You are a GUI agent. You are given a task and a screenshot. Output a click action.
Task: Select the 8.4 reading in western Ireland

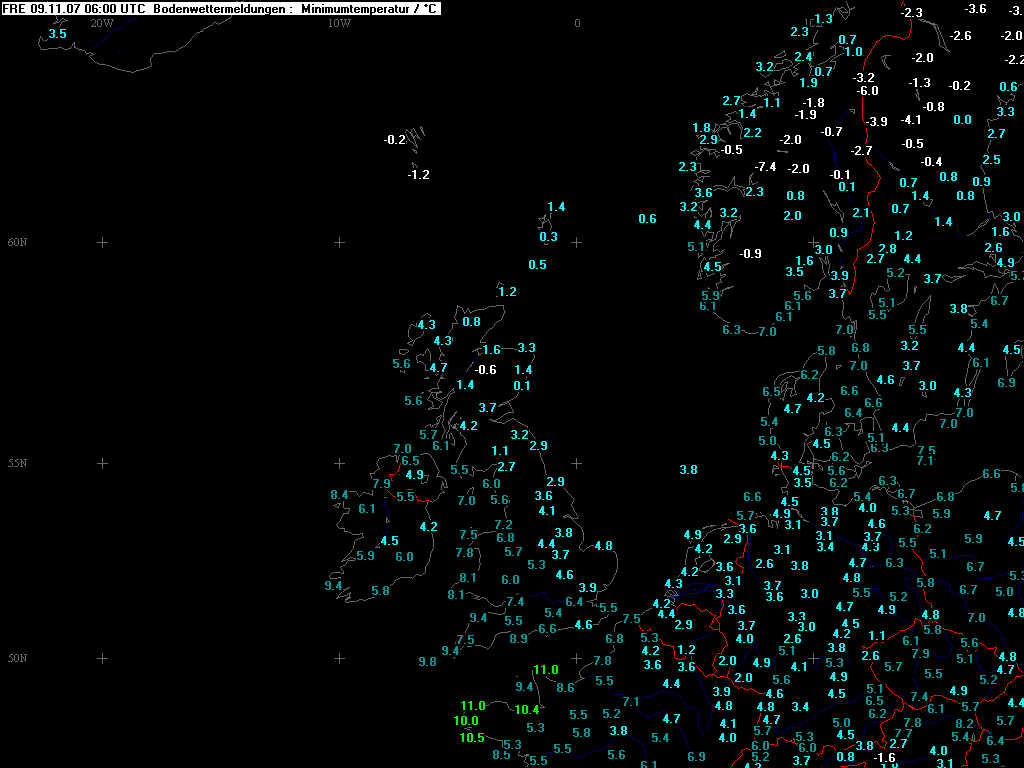(339, 495)
